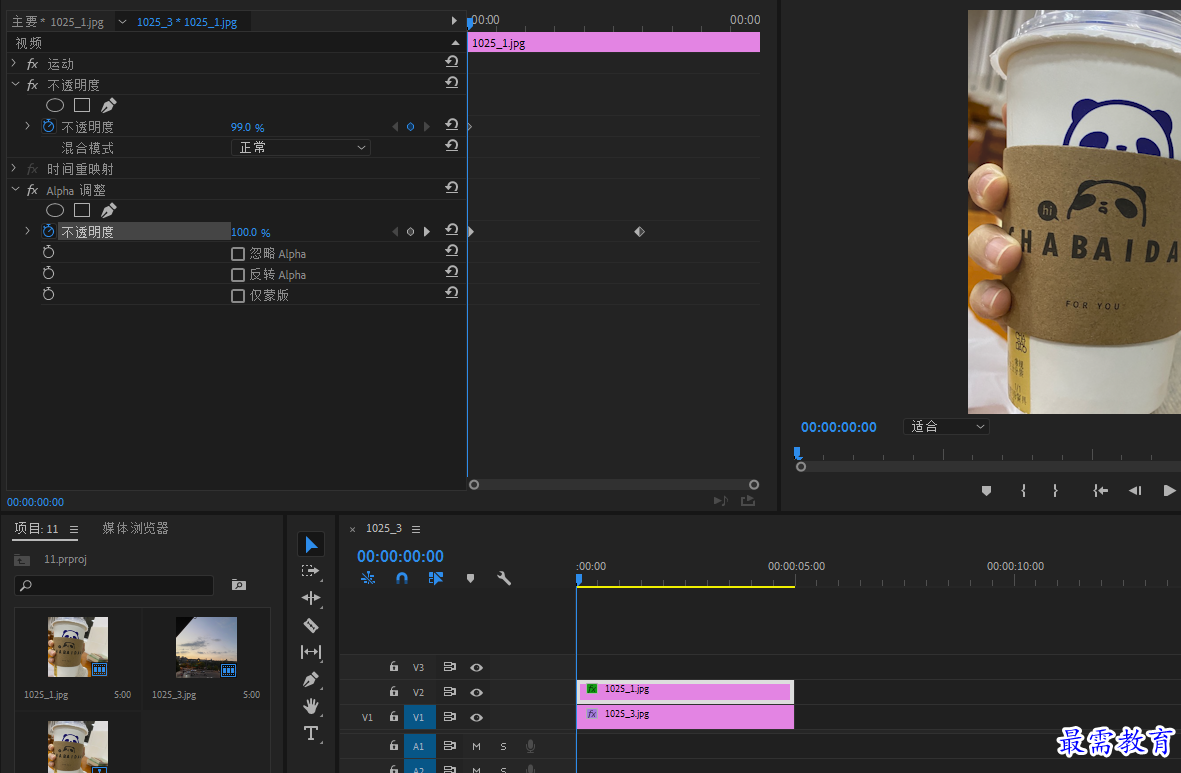Reset the 忽略 Alpha parameter

click(x=451, y=251)
